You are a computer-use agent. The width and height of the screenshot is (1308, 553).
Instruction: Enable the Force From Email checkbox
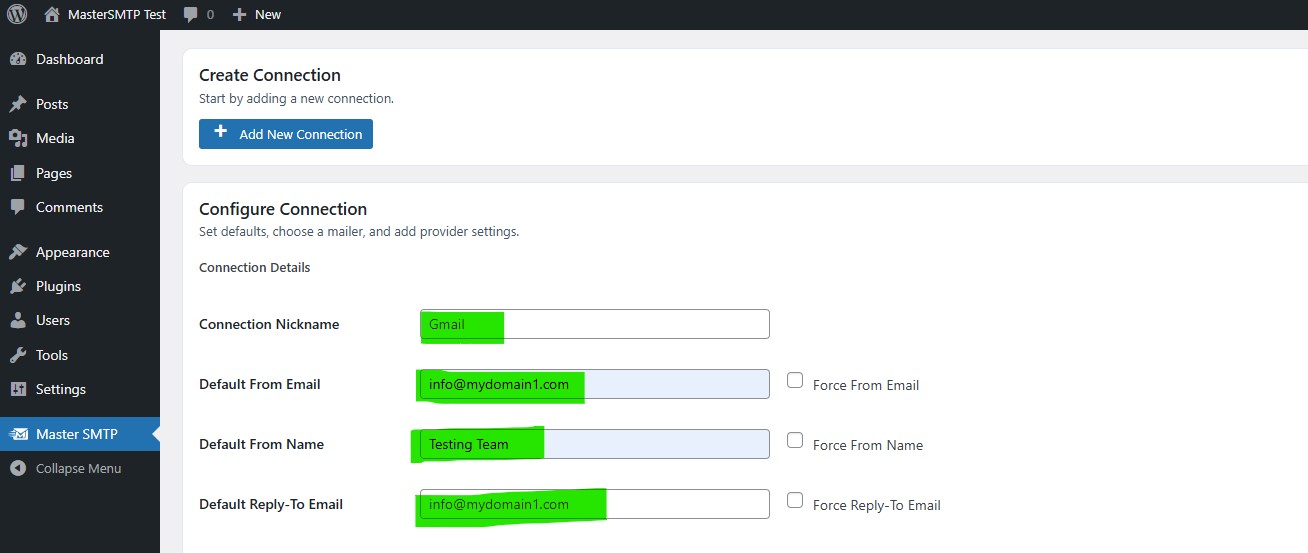coord(795,380)
